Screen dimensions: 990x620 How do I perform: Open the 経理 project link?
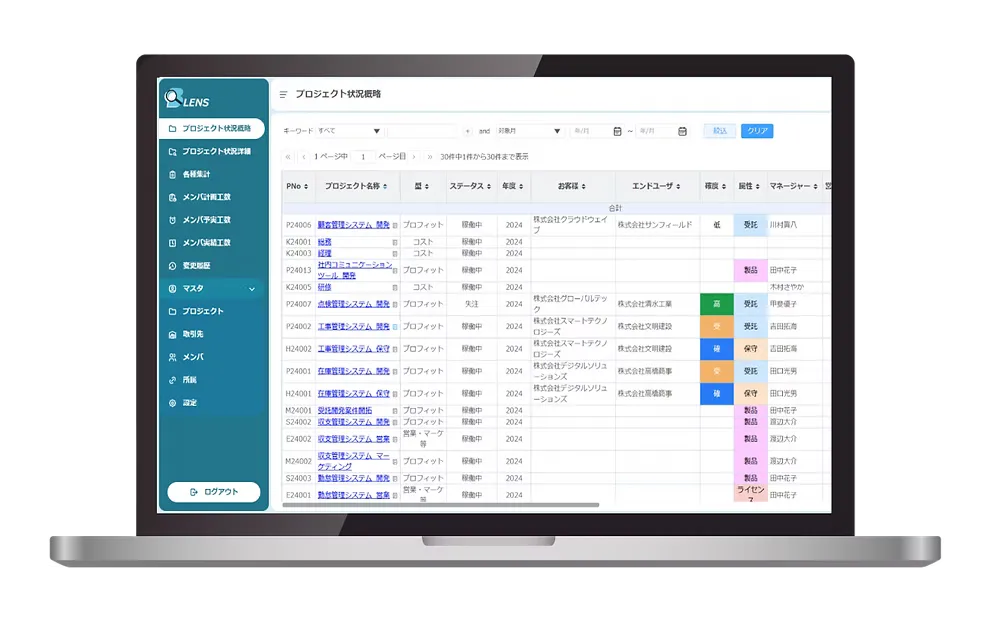pyautogui.click(x=325, y=253)
